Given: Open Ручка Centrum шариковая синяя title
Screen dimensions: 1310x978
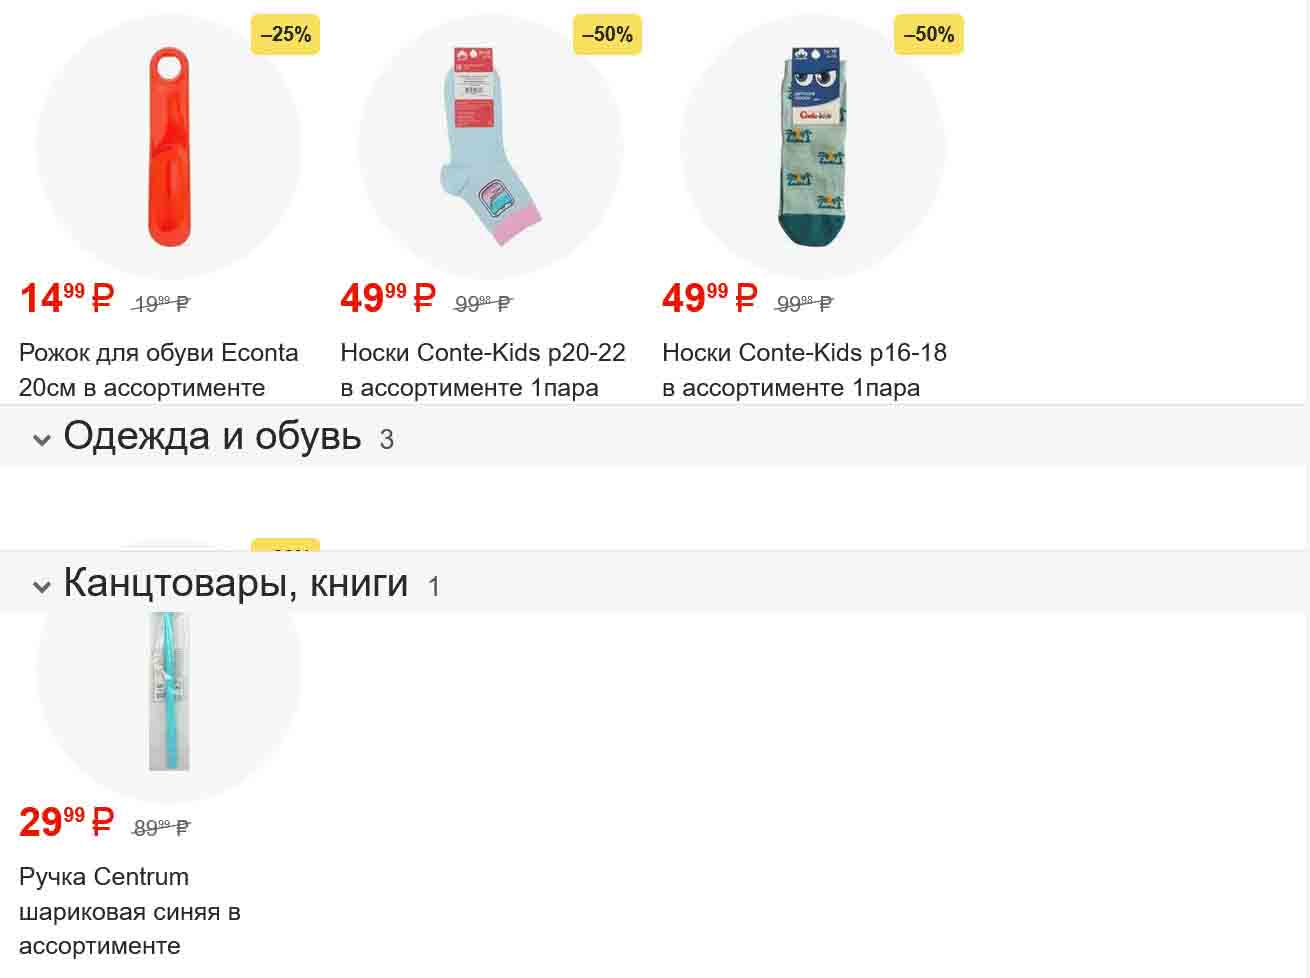Looking at the screenshot, I should (x=129, y=911).
